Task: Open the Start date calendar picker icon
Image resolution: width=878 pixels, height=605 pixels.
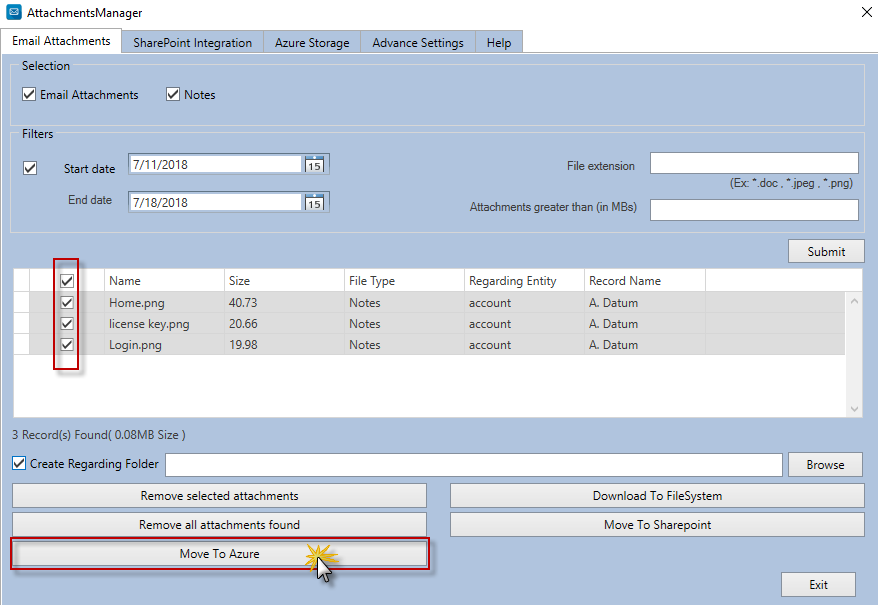Action: pos(314,165)
